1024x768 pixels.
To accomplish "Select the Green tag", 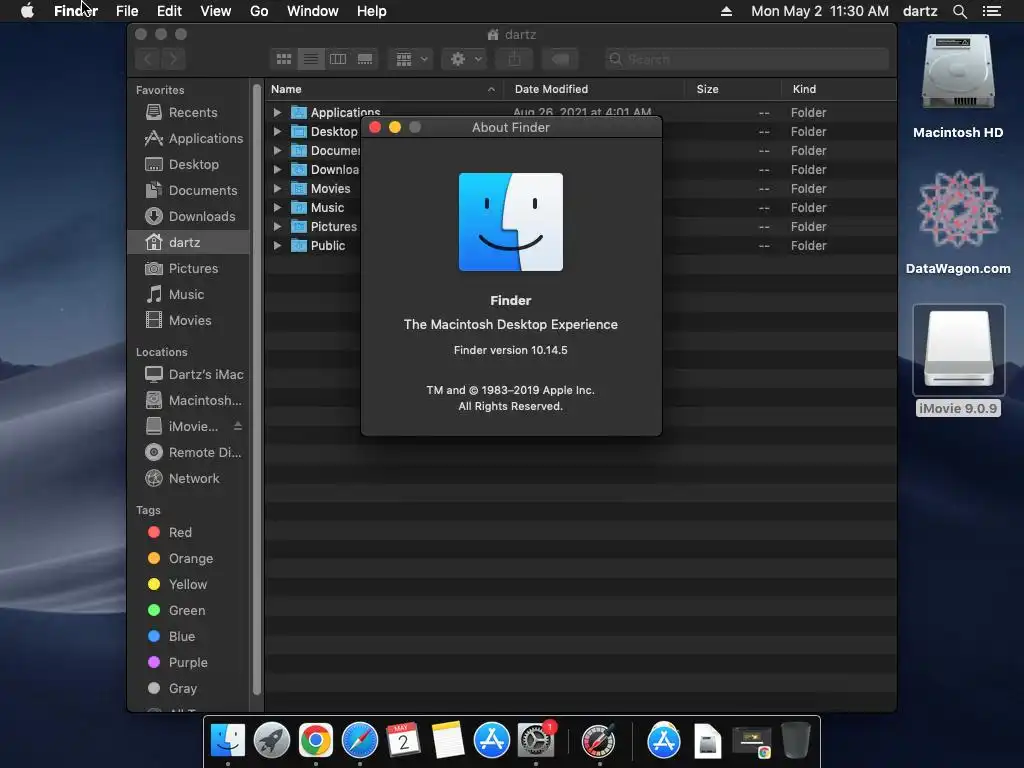I will (189, 610).
